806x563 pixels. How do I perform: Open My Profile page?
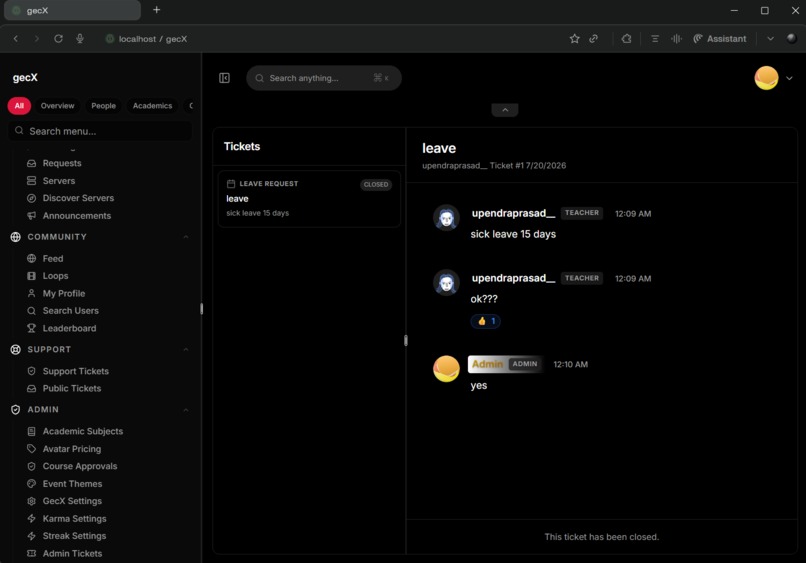(64, 293)
